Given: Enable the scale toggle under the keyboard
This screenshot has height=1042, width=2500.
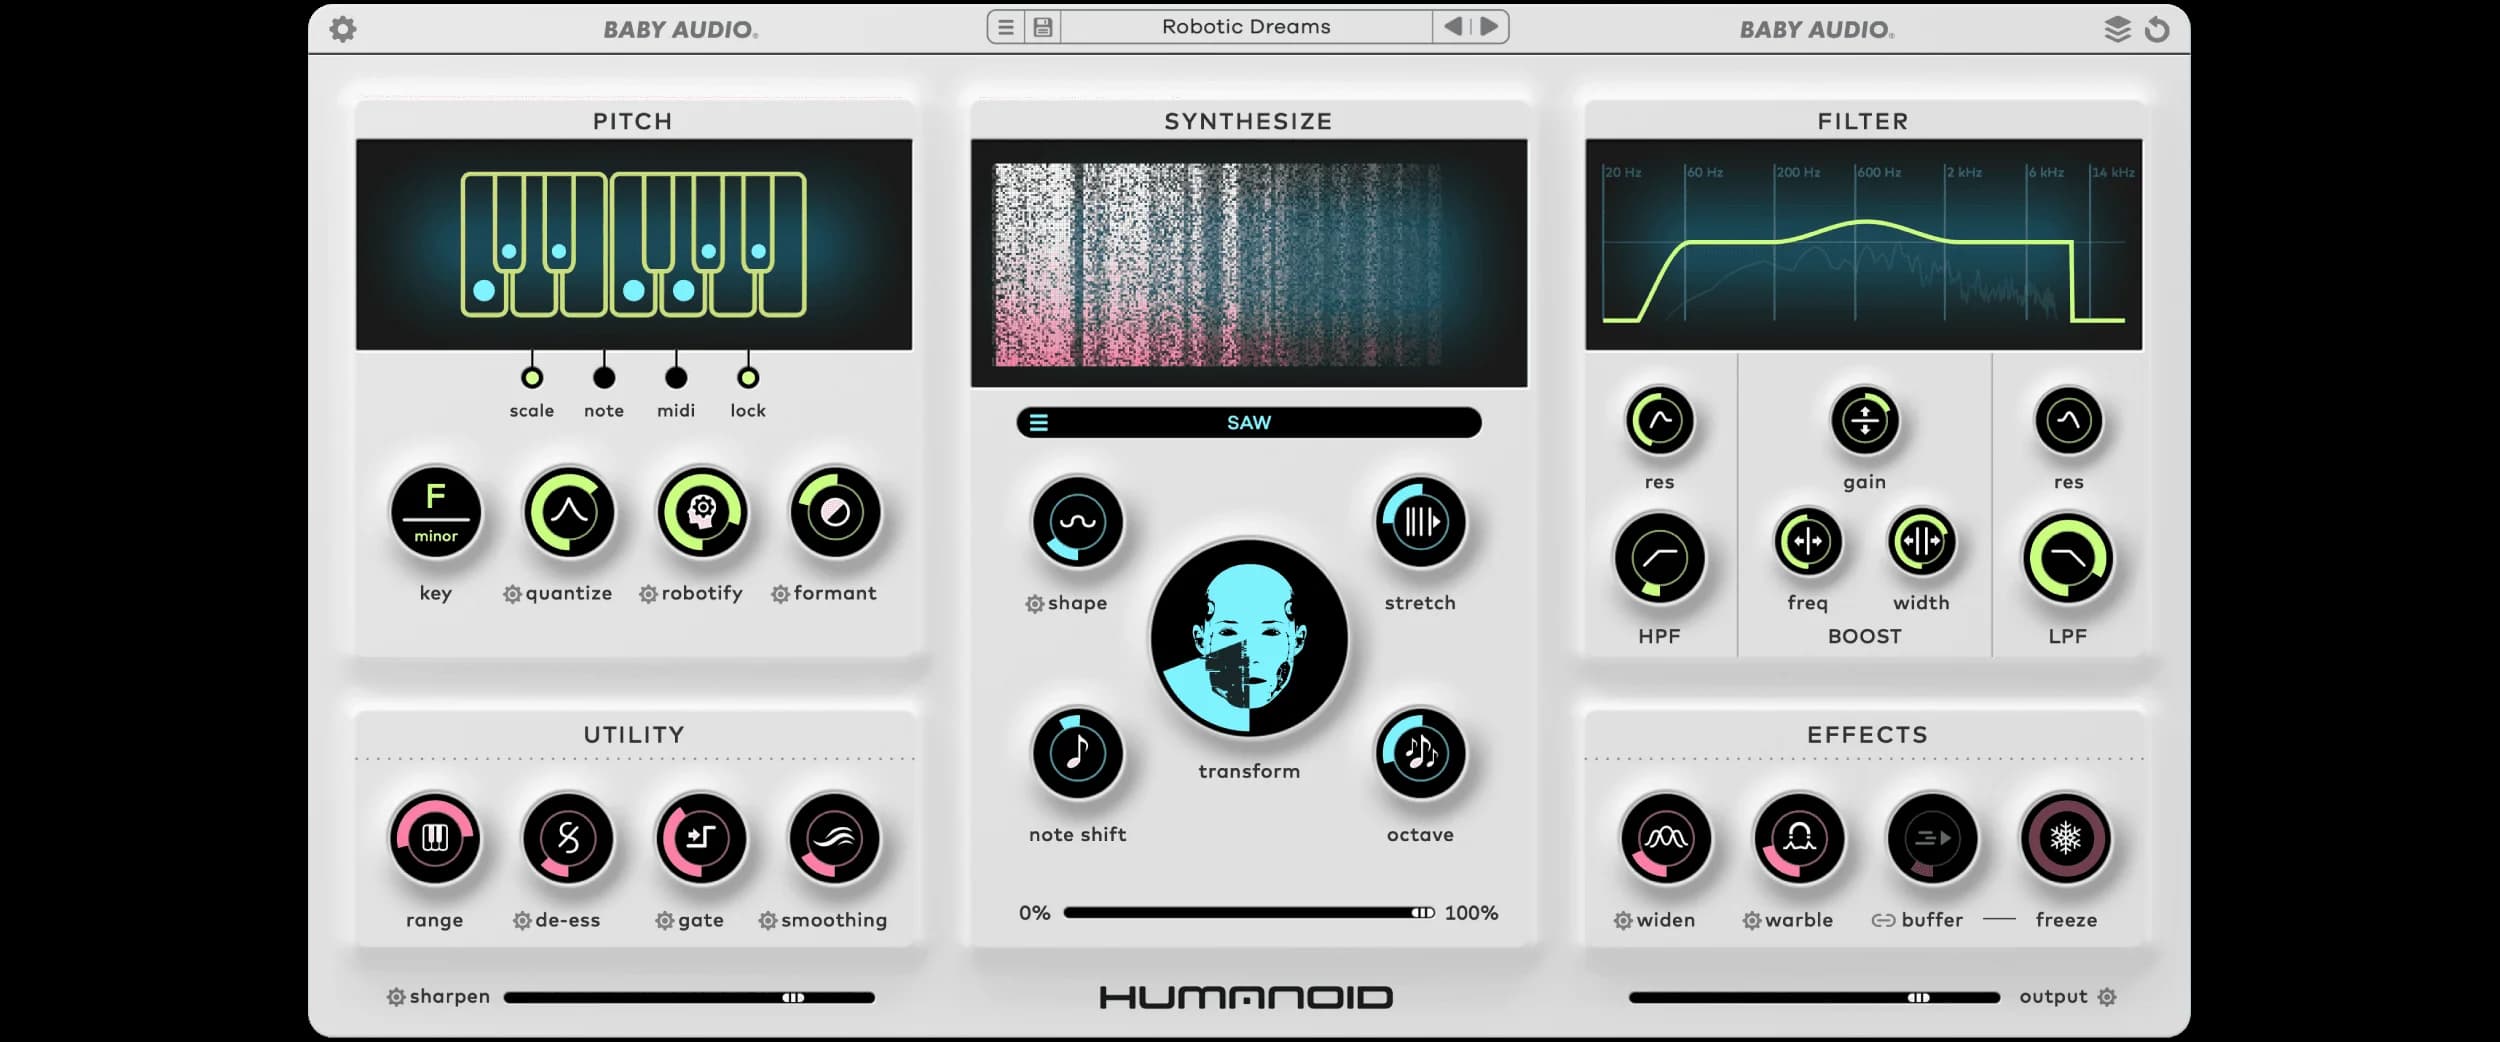Looking at the screenshot, I should point(531,378).
